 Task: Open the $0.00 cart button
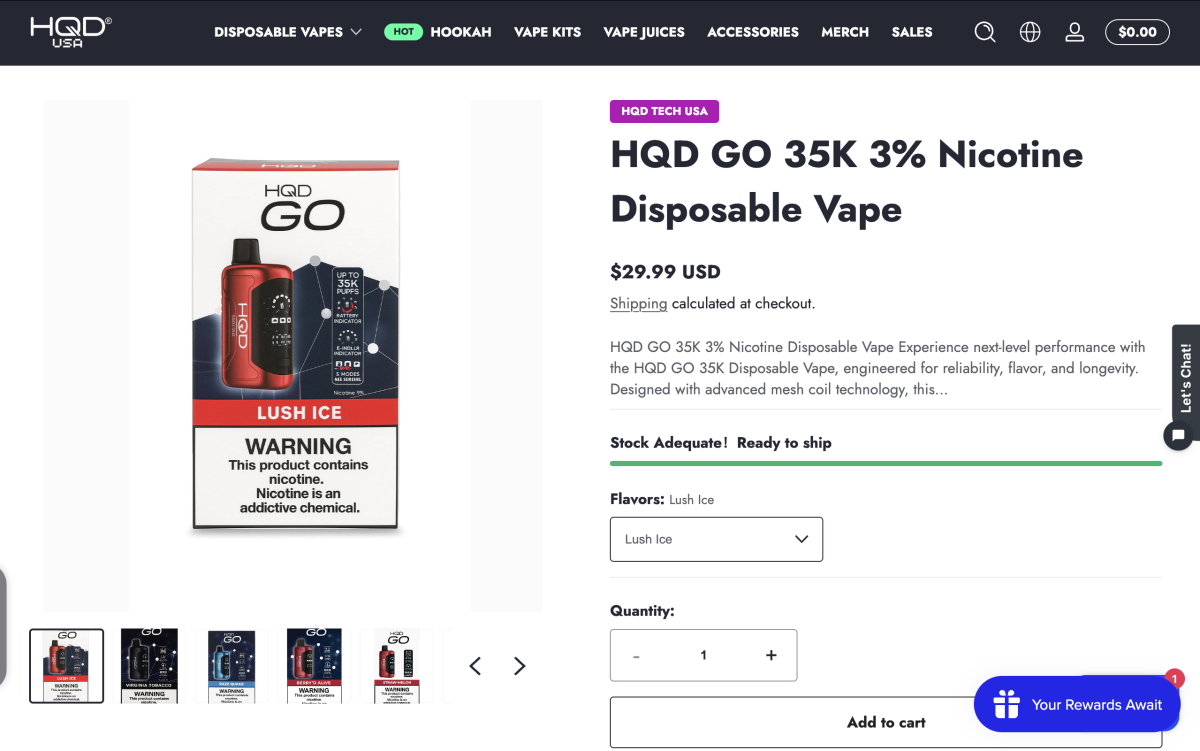[1137, 32]
